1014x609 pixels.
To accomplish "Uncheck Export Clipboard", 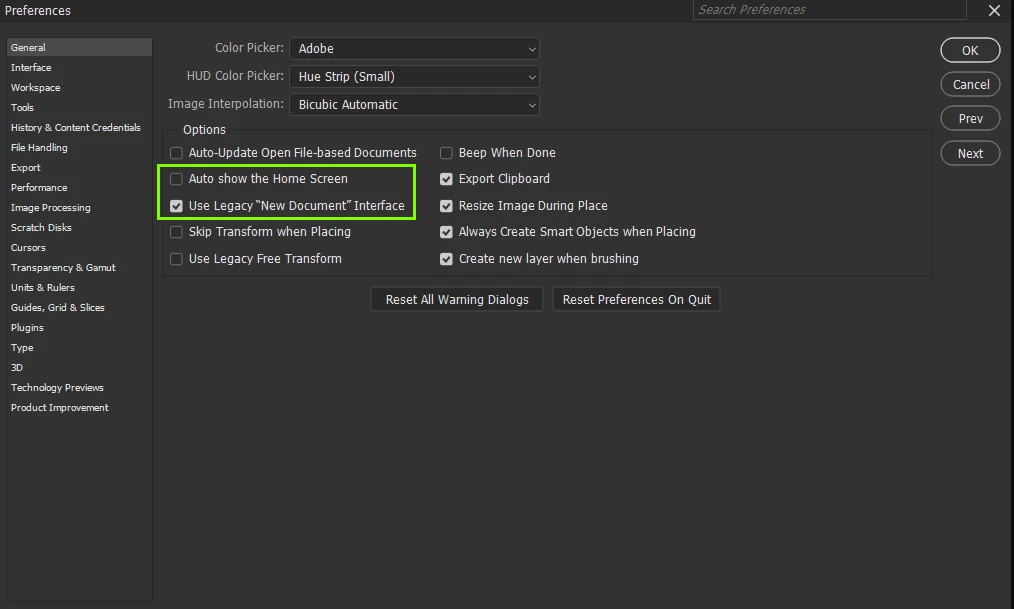I will click(x=446, y=179).
